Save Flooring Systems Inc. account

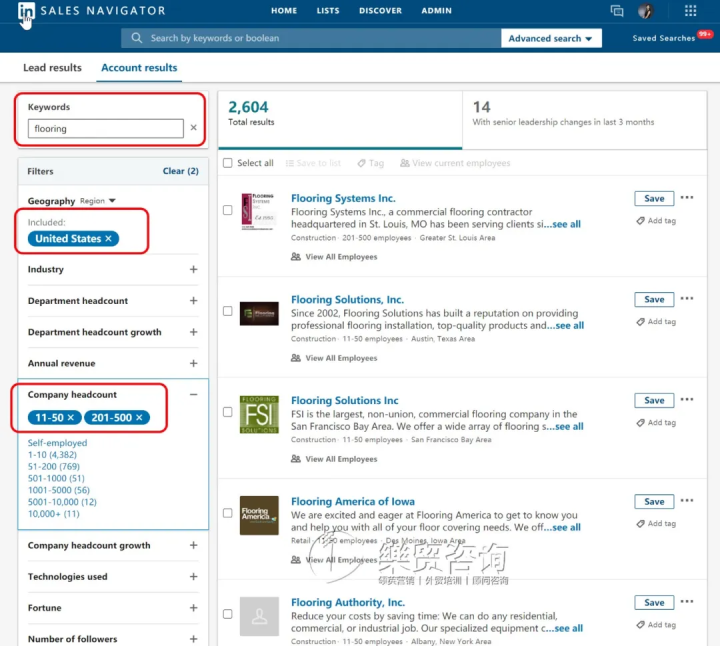coord(654,198)
